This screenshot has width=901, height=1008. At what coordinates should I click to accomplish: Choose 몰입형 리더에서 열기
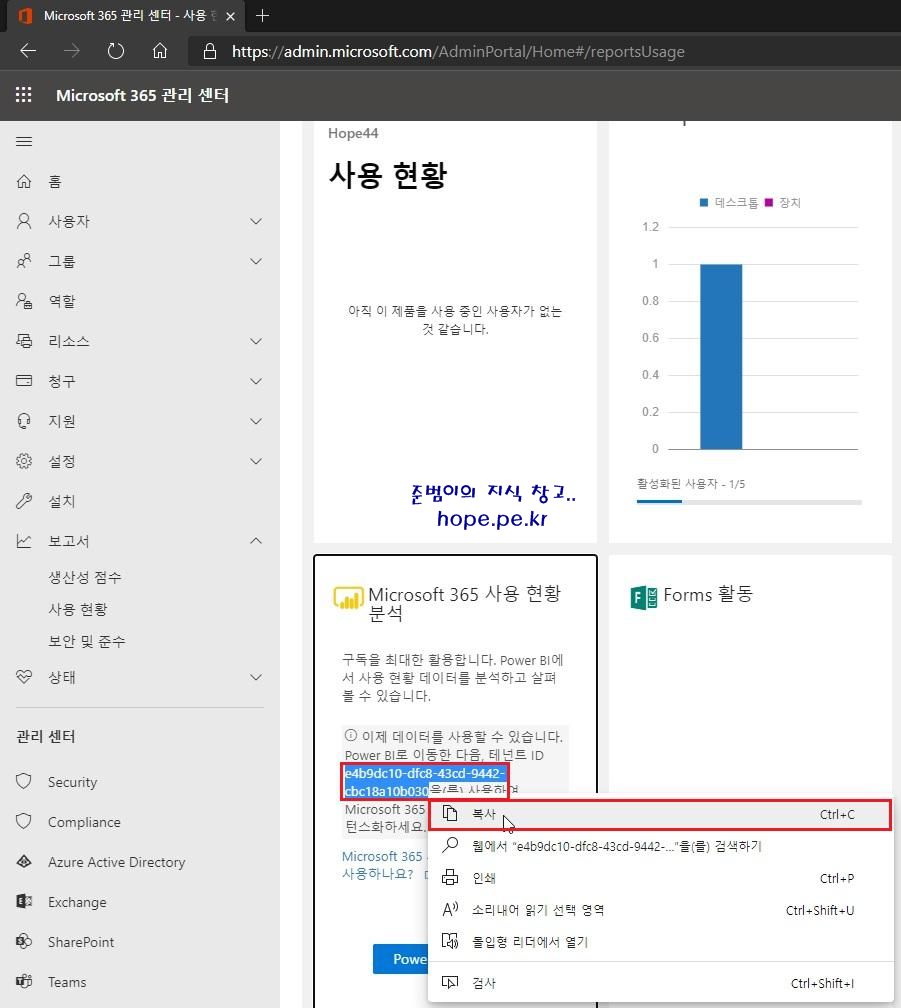(660, 942)
